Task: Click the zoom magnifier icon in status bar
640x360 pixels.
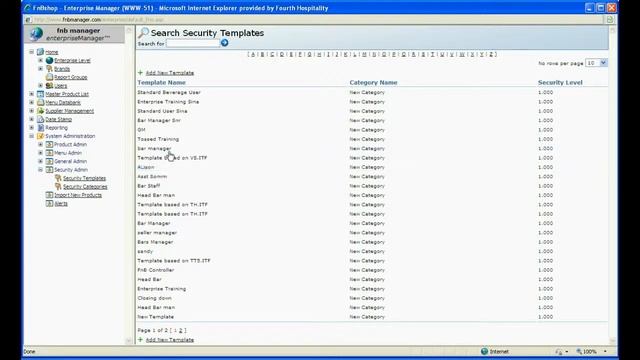Action: pyautogui.click(x=579, y=351)
